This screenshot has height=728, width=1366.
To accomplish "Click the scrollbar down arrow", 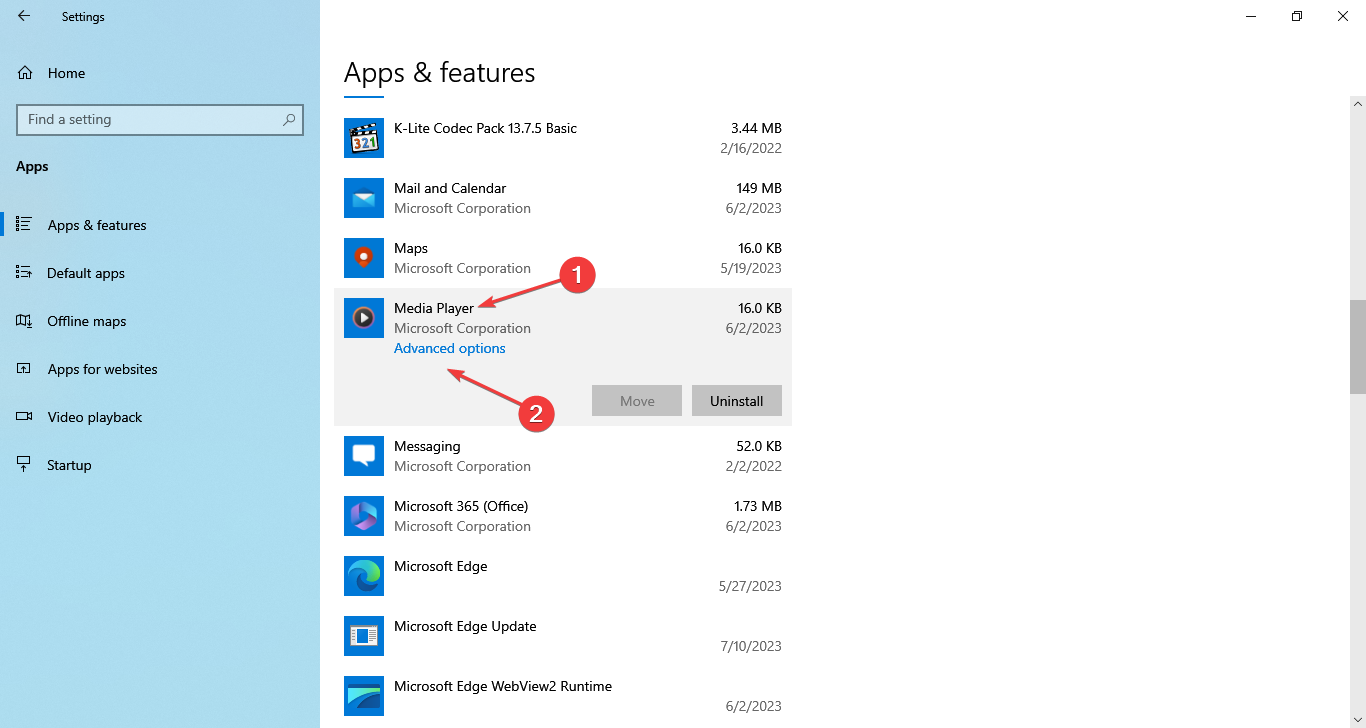I will coord(1357,719).
